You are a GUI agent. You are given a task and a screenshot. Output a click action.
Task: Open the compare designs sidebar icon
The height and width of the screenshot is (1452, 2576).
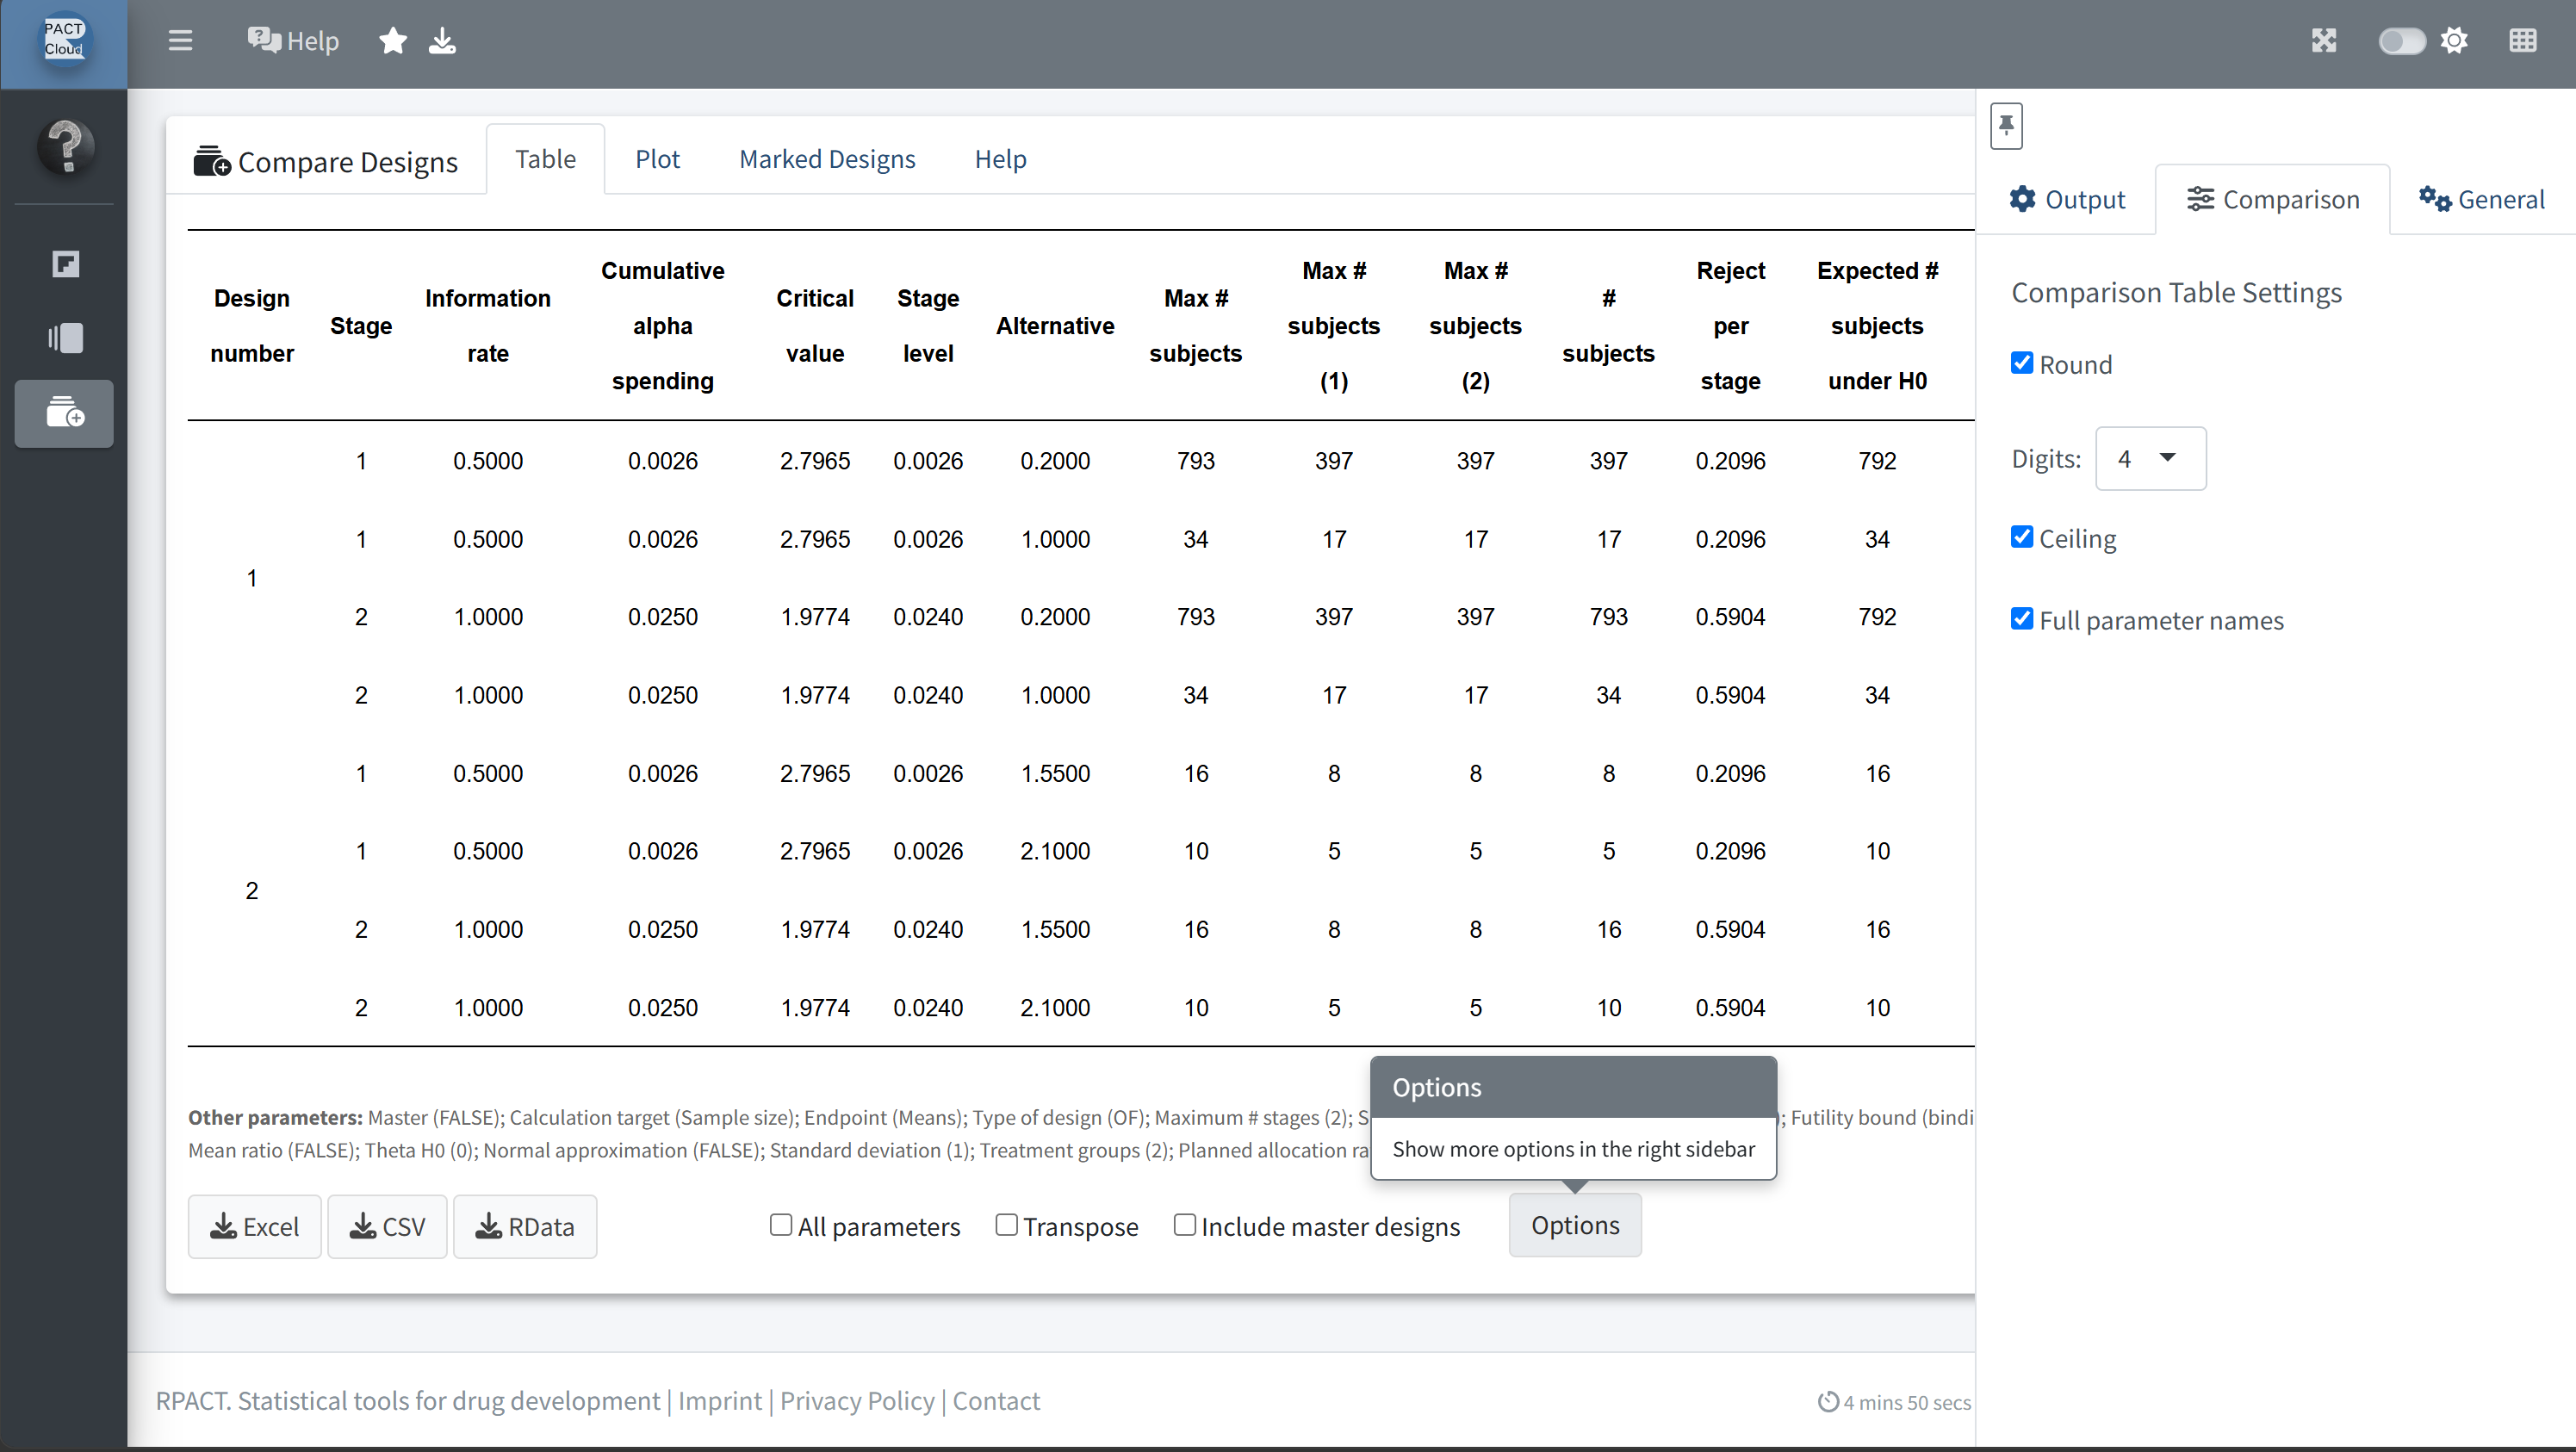(x=65, y=413)
